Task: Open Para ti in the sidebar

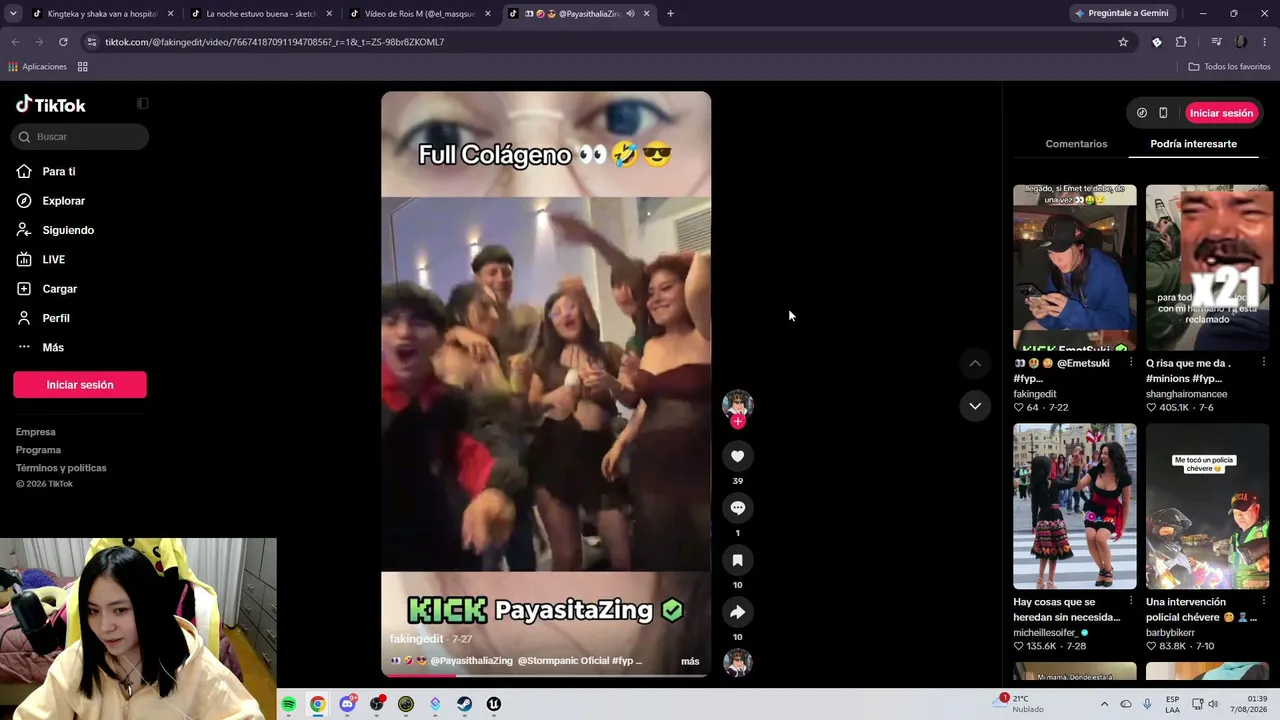Action: pyautogui.click(x=59, y=172)
